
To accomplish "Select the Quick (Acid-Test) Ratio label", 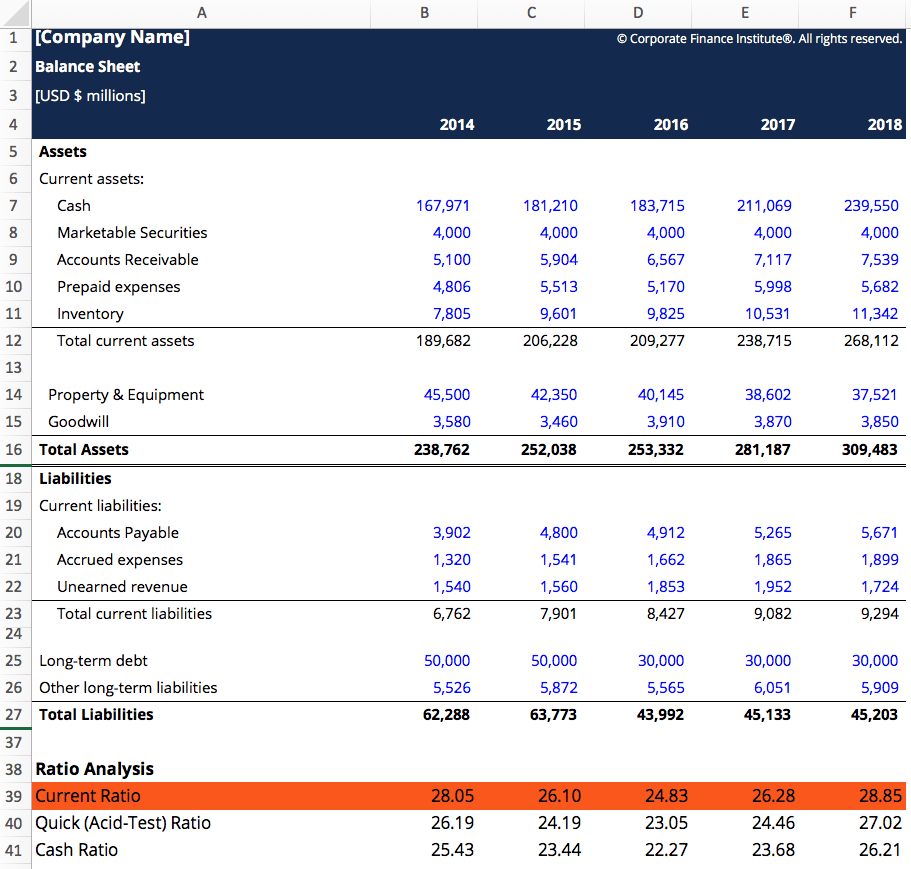I will [123, 822].
